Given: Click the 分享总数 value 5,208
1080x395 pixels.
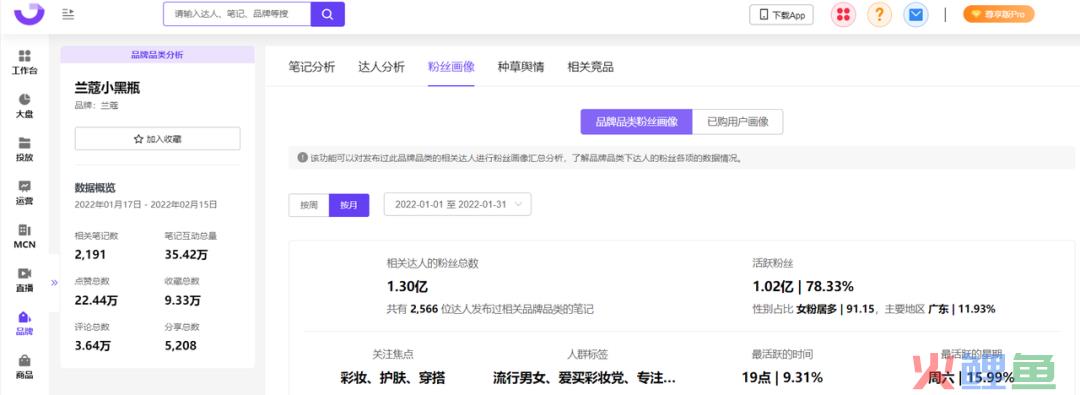Looking at the screenshot, I should (181, 346).
